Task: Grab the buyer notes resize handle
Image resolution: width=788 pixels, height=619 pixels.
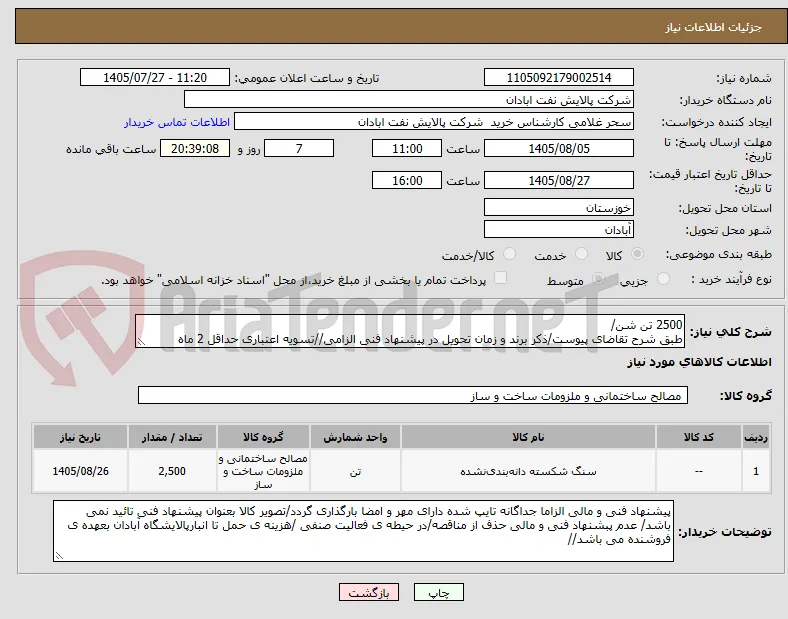Action: click(x=59, y=556)
